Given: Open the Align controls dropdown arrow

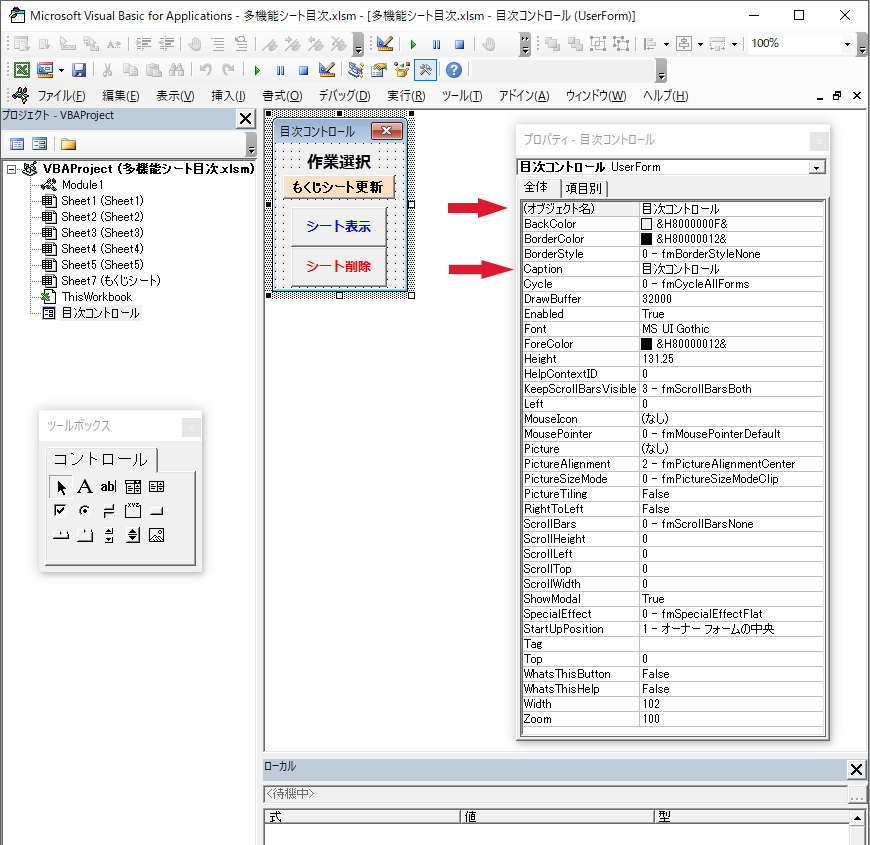Looking at the screenshot, I should click(666, 44).
